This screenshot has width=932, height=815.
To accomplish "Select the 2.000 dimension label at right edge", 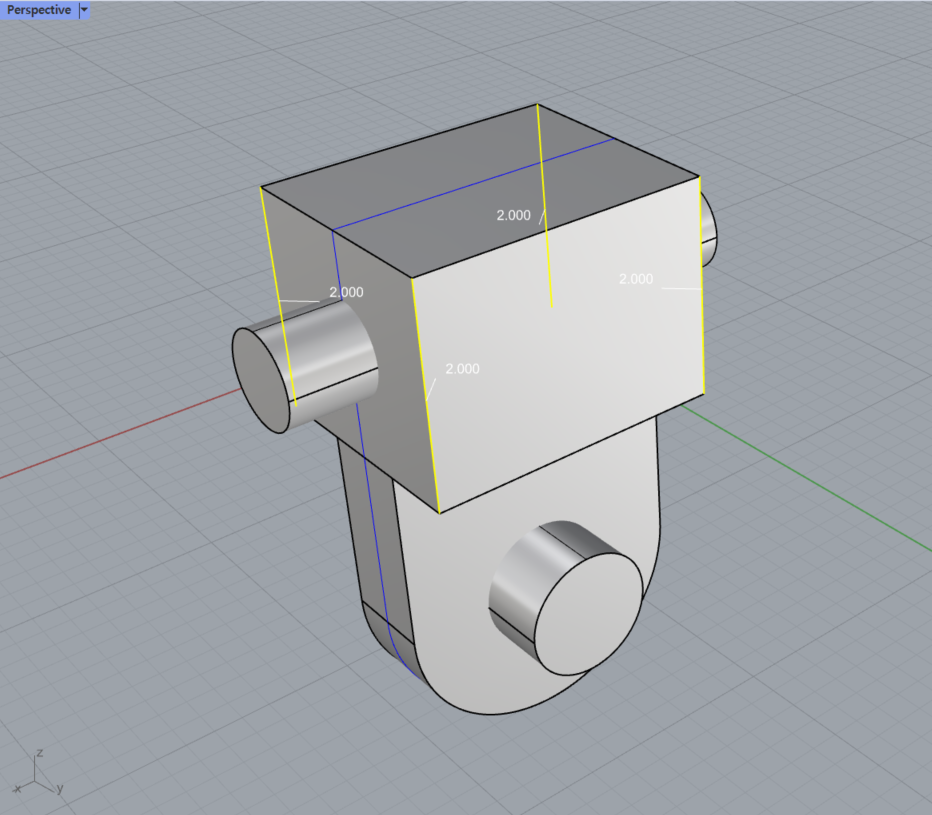I will [x=636, y=279].
